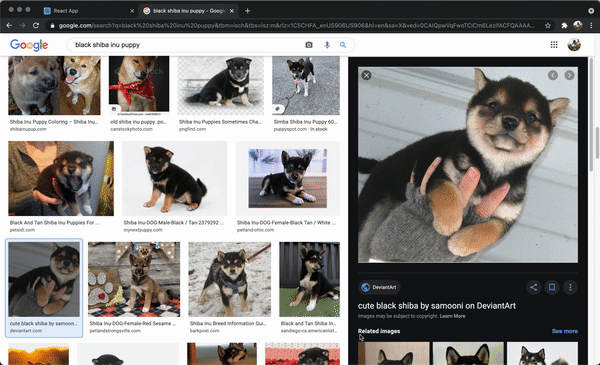Open the Chrome extensions puzzle icon
The width and height of the screenshot is (600, 365).
click(564, 26)
